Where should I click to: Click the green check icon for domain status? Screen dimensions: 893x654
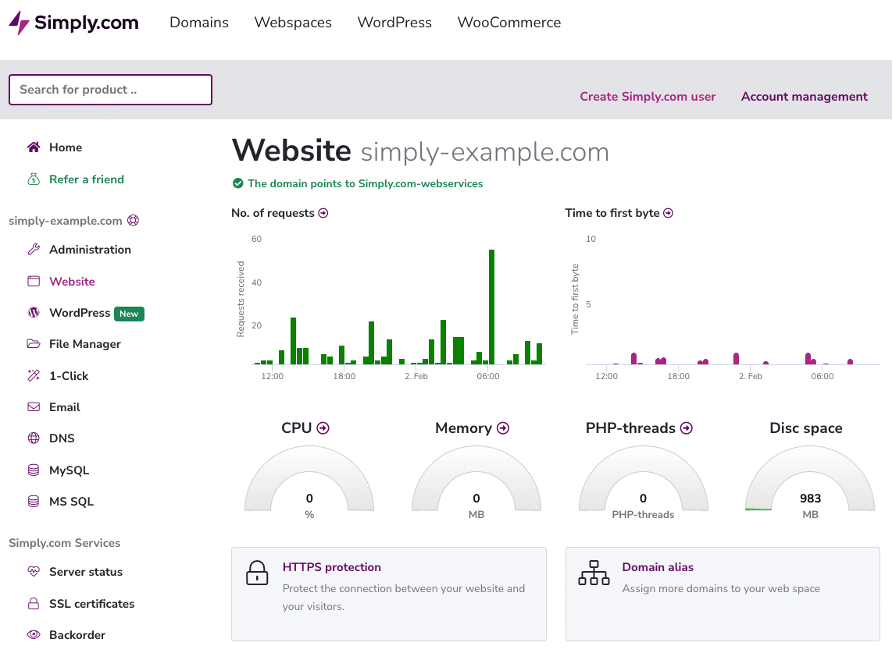pos(238,183)
